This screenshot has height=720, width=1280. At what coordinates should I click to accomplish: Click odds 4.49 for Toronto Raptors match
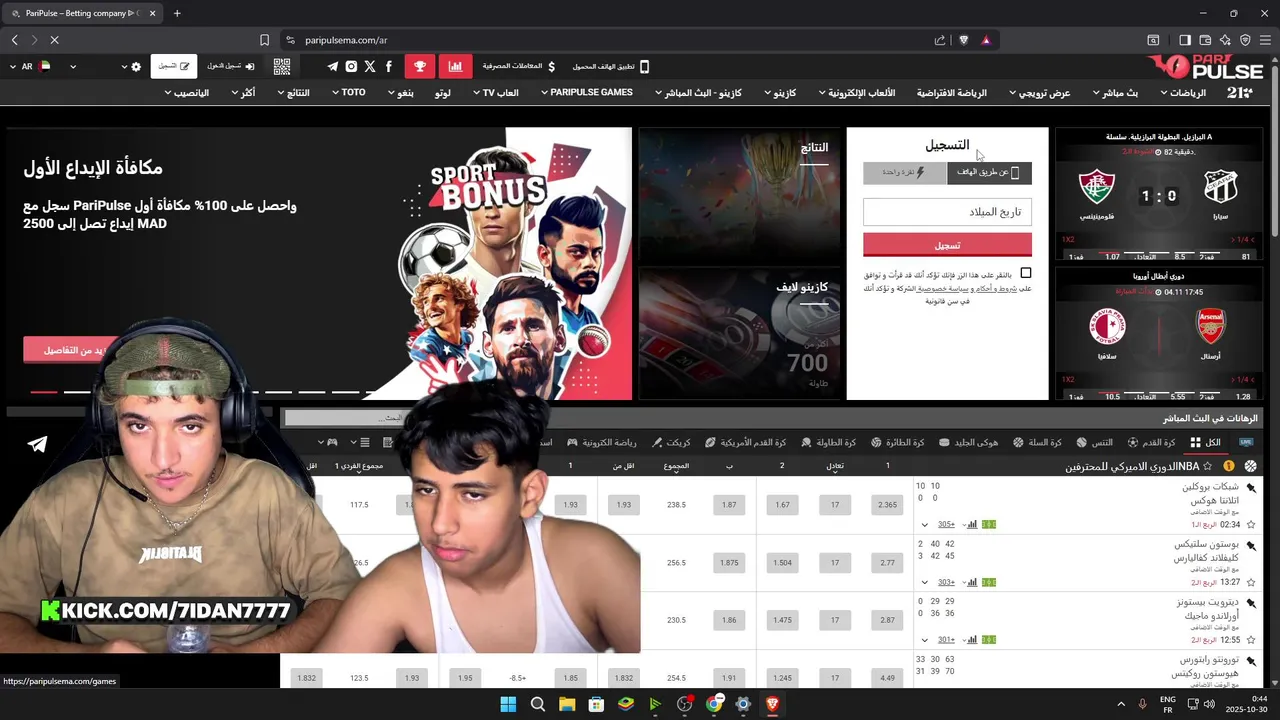887,678
